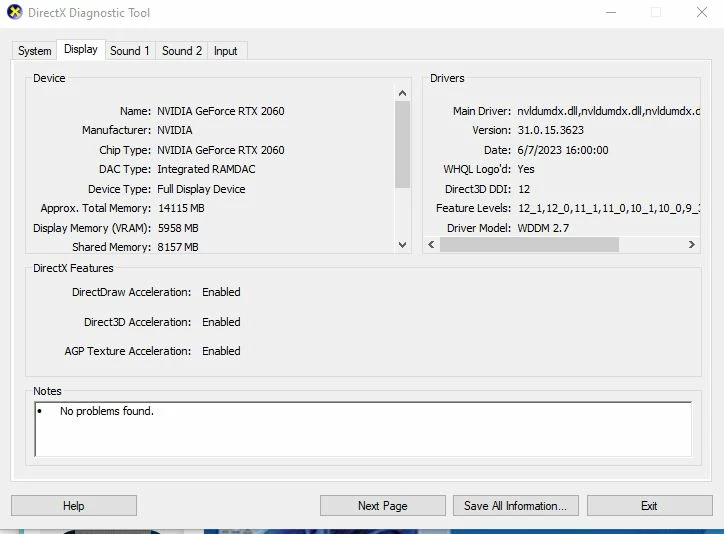
Task: Click Drivers panel scroll left arrow
Action: [431, 245]
